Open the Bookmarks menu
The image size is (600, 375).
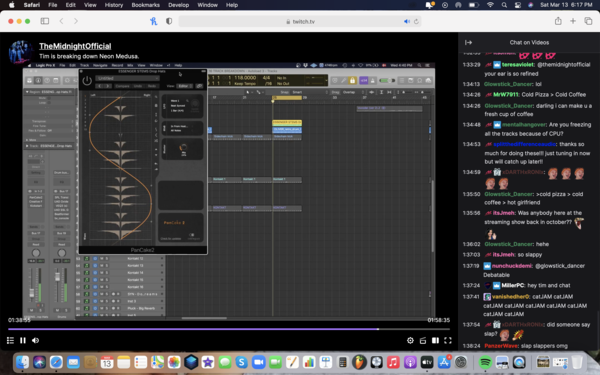click(x=145, y=5)
